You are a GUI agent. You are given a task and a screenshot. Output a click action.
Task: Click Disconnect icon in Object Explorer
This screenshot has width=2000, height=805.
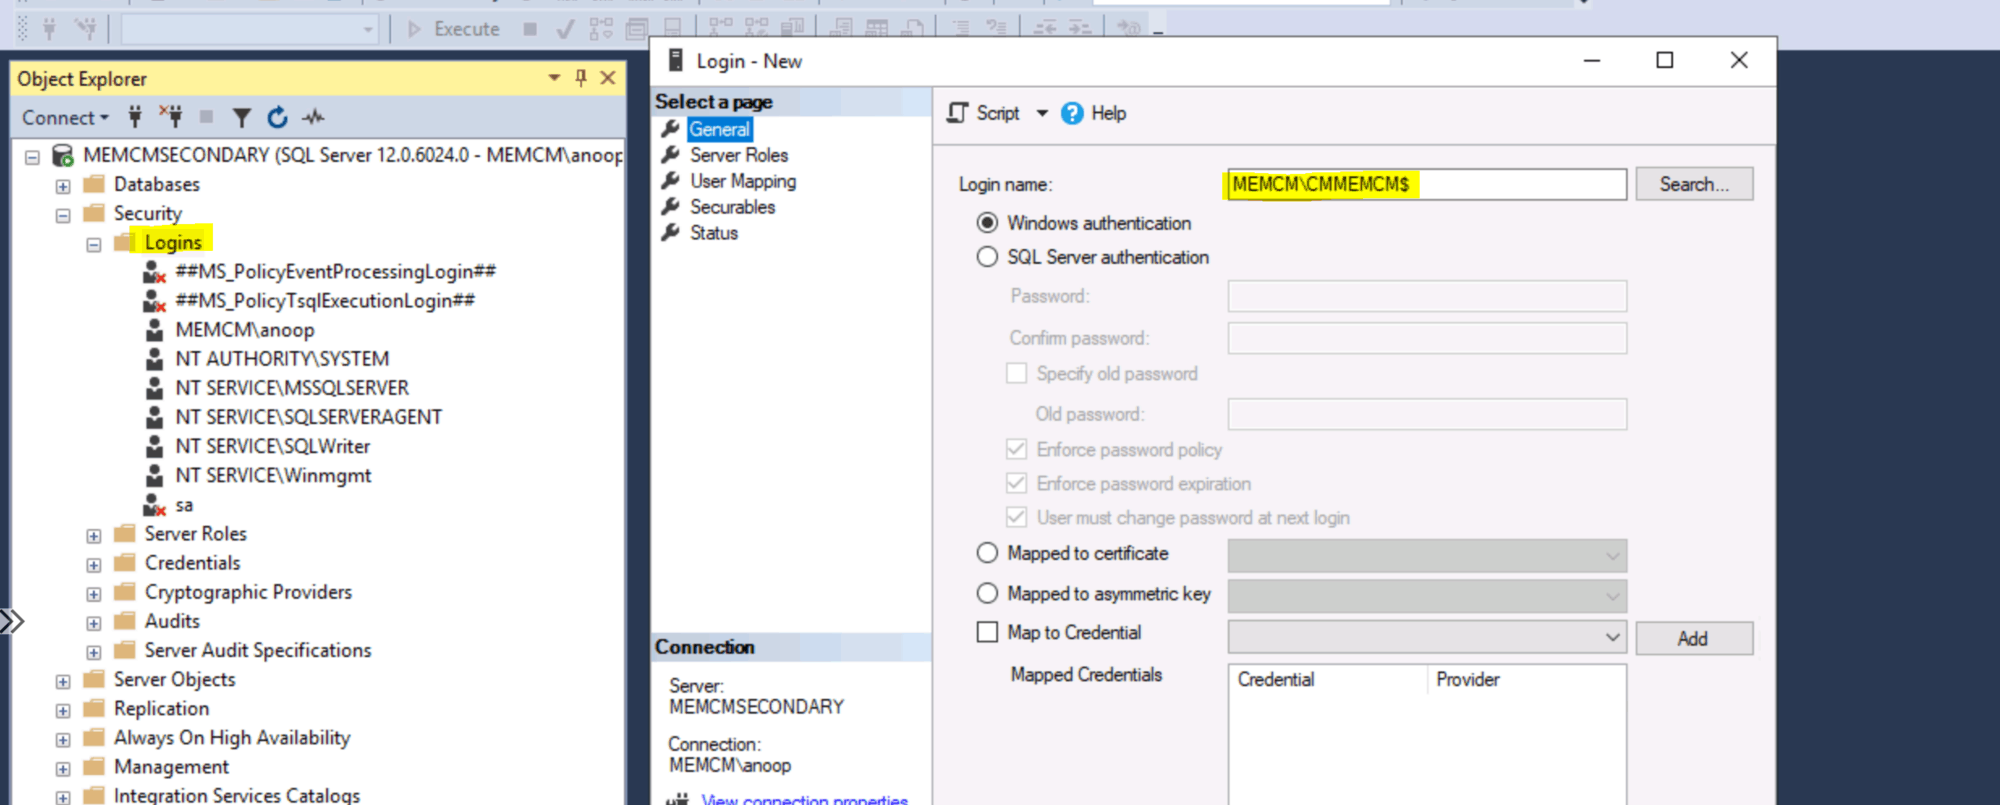171,117
